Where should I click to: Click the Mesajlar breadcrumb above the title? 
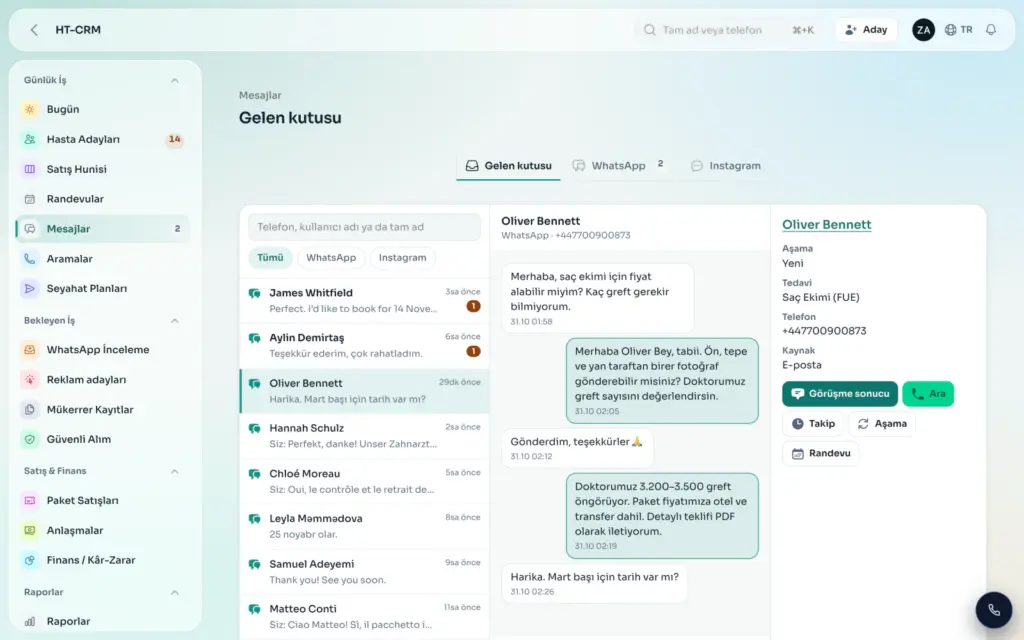[x=260, y=95]
